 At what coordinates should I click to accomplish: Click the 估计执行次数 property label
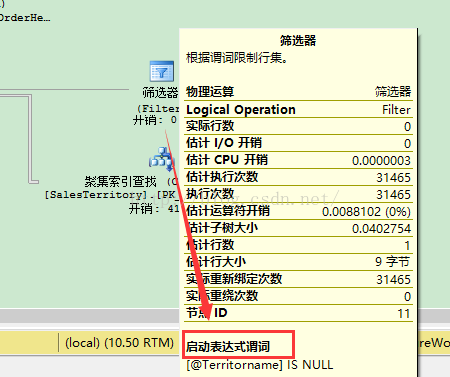click(222, 177)
